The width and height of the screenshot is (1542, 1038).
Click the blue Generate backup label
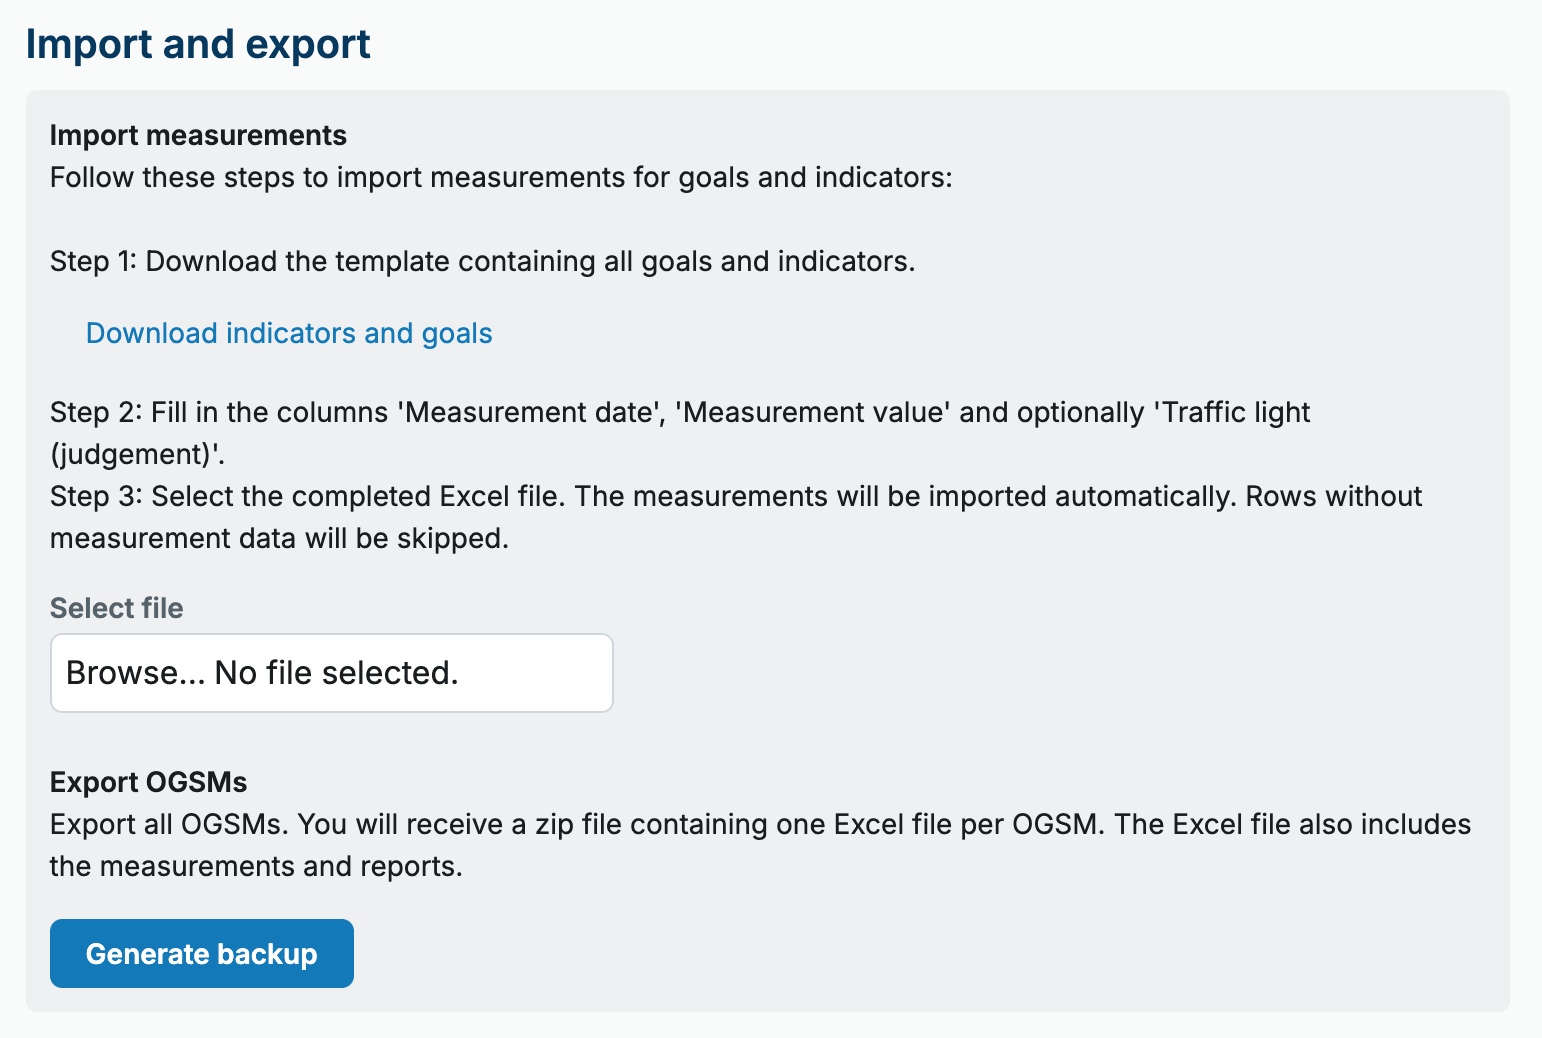201,953
